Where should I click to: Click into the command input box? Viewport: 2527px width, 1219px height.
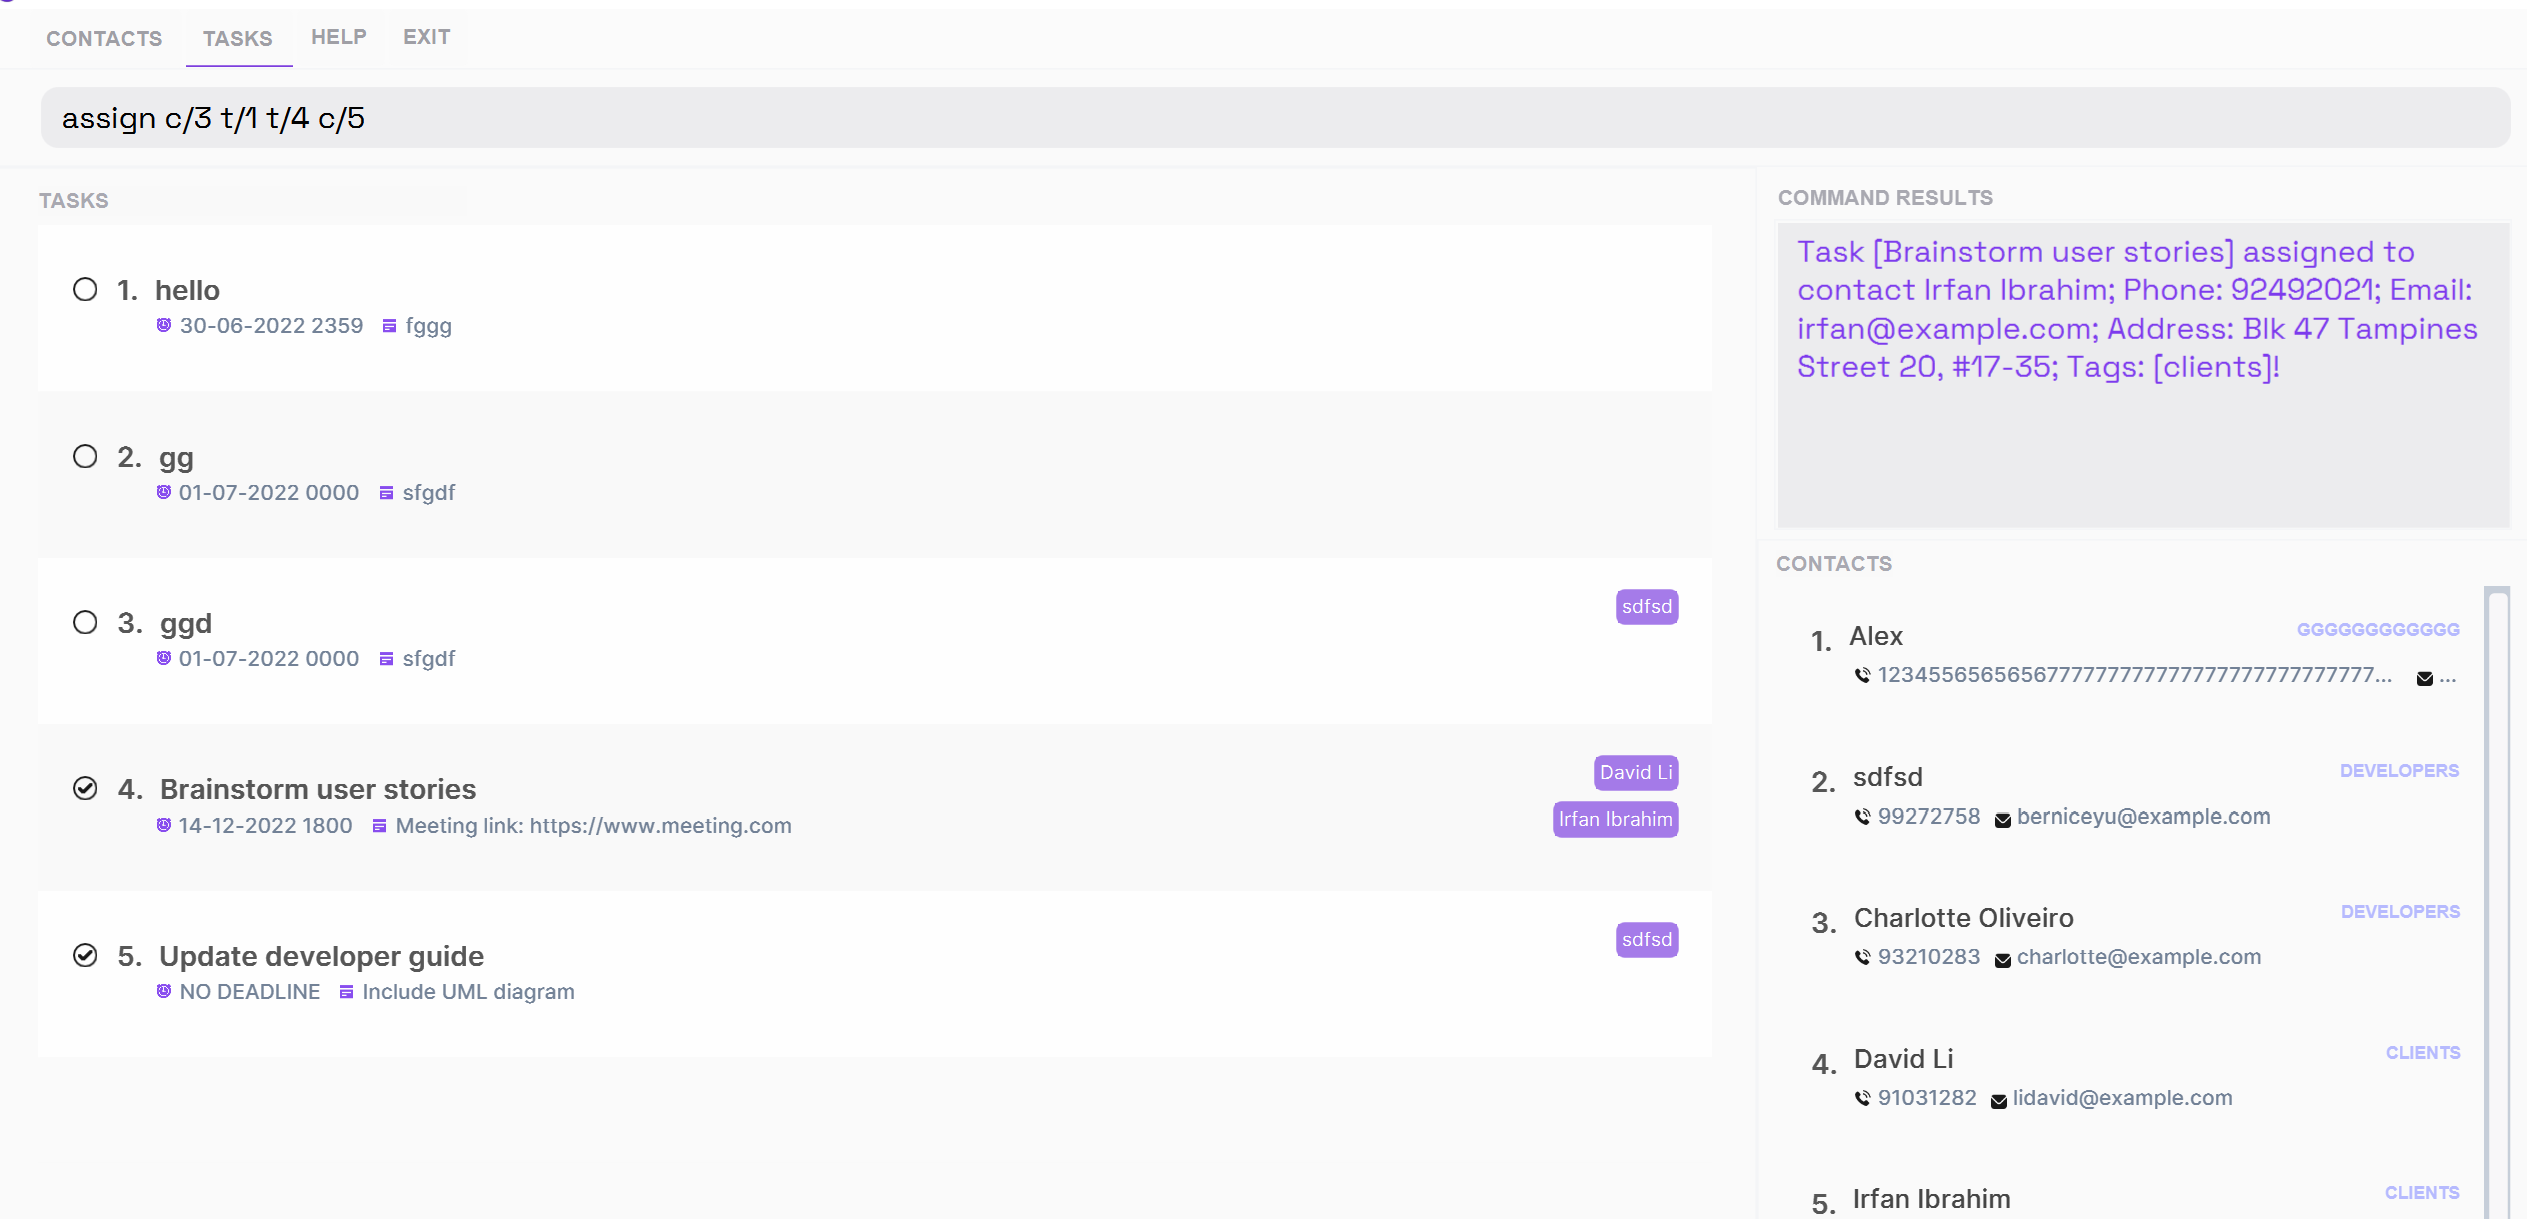coord(1274,118)
